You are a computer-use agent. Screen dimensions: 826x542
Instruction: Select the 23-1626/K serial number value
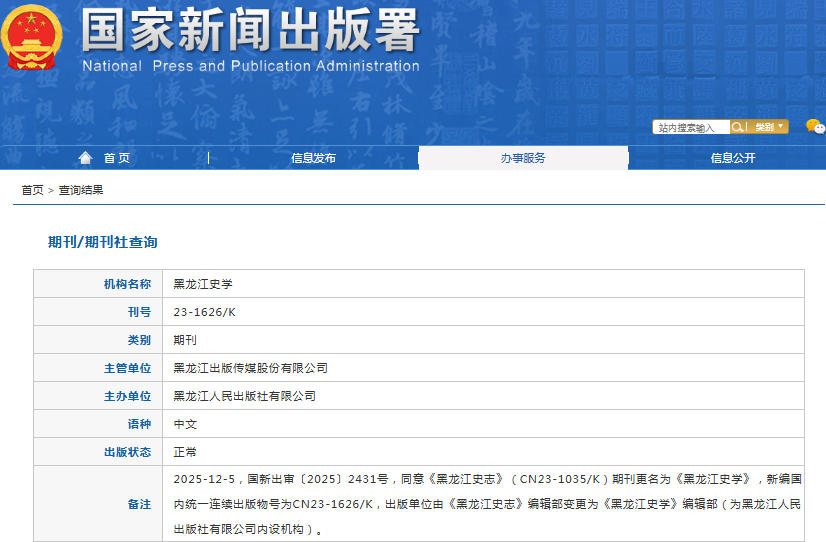pyautogui.click(x=204, y=312)
